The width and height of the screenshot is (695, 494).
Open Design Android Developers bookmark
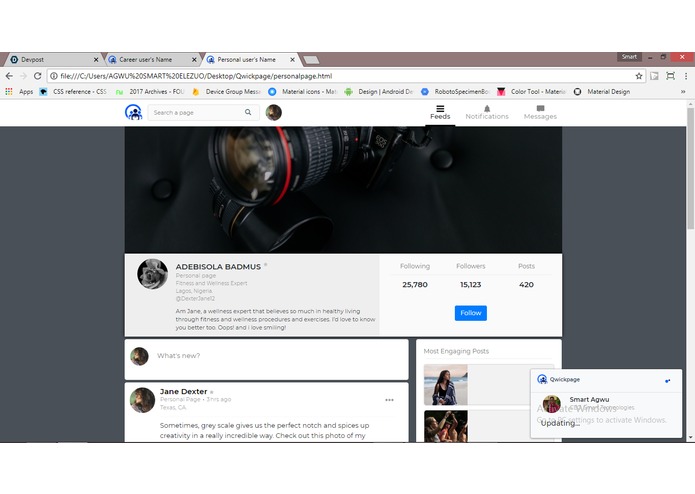tap(379, 92)
